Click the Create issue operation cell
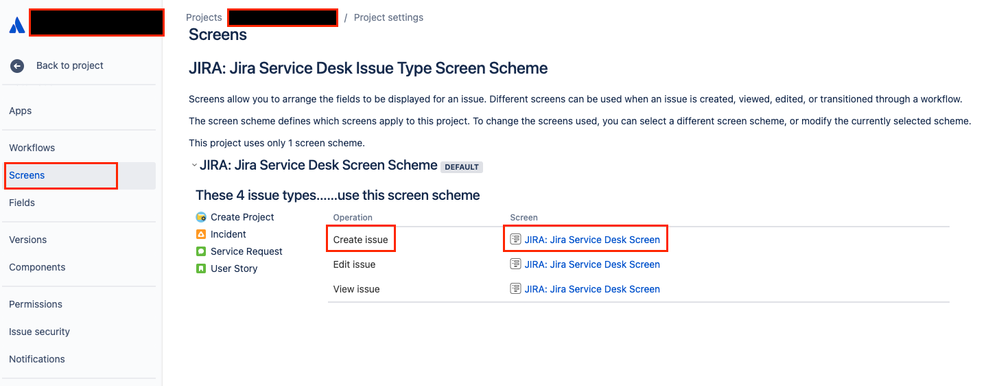 tap(361, 240)
